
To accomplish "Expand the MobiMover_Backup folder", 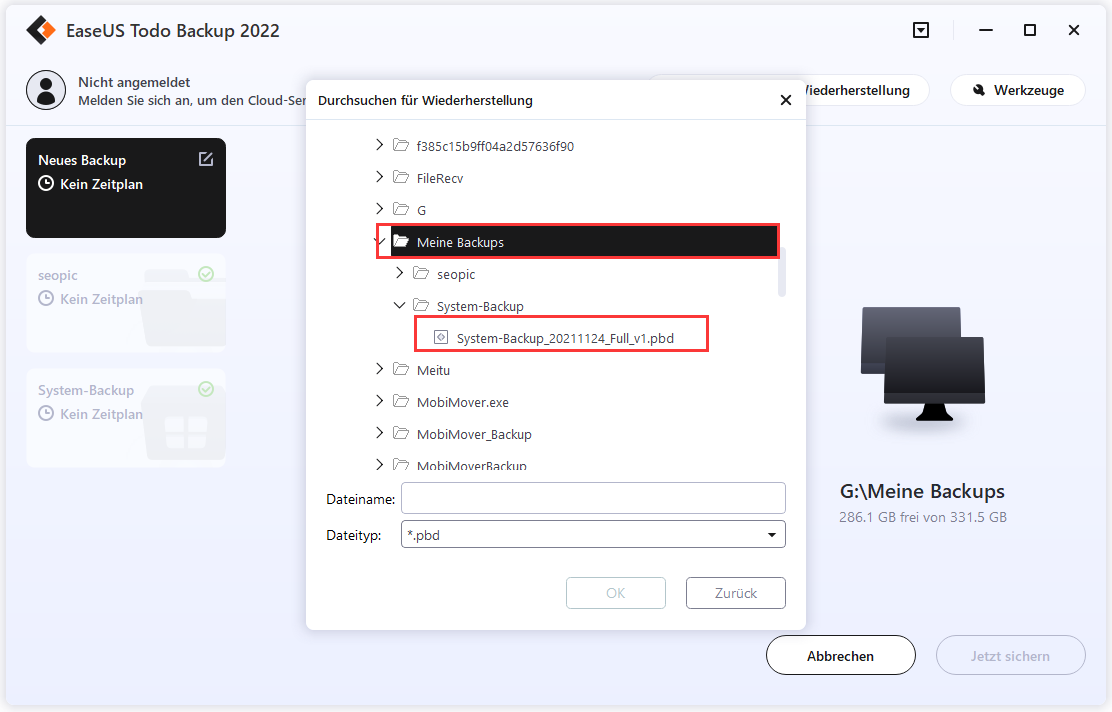I will [x=379, y=433].
